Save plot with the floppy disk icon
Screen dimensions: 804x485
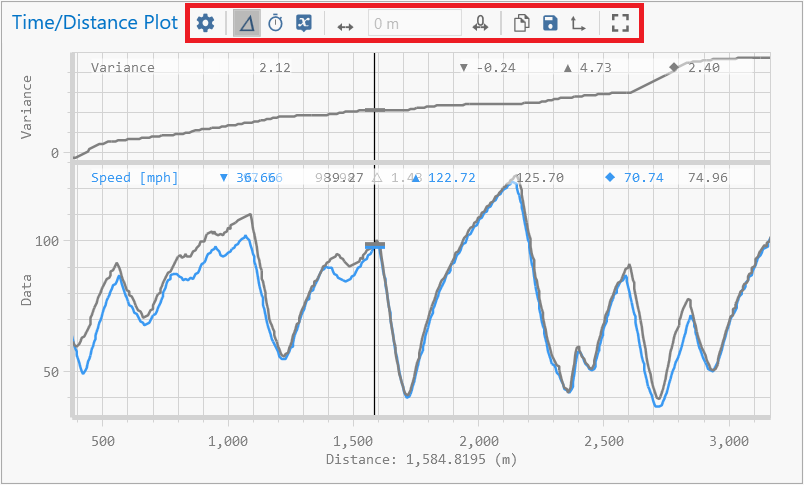(x=550, y=23)
